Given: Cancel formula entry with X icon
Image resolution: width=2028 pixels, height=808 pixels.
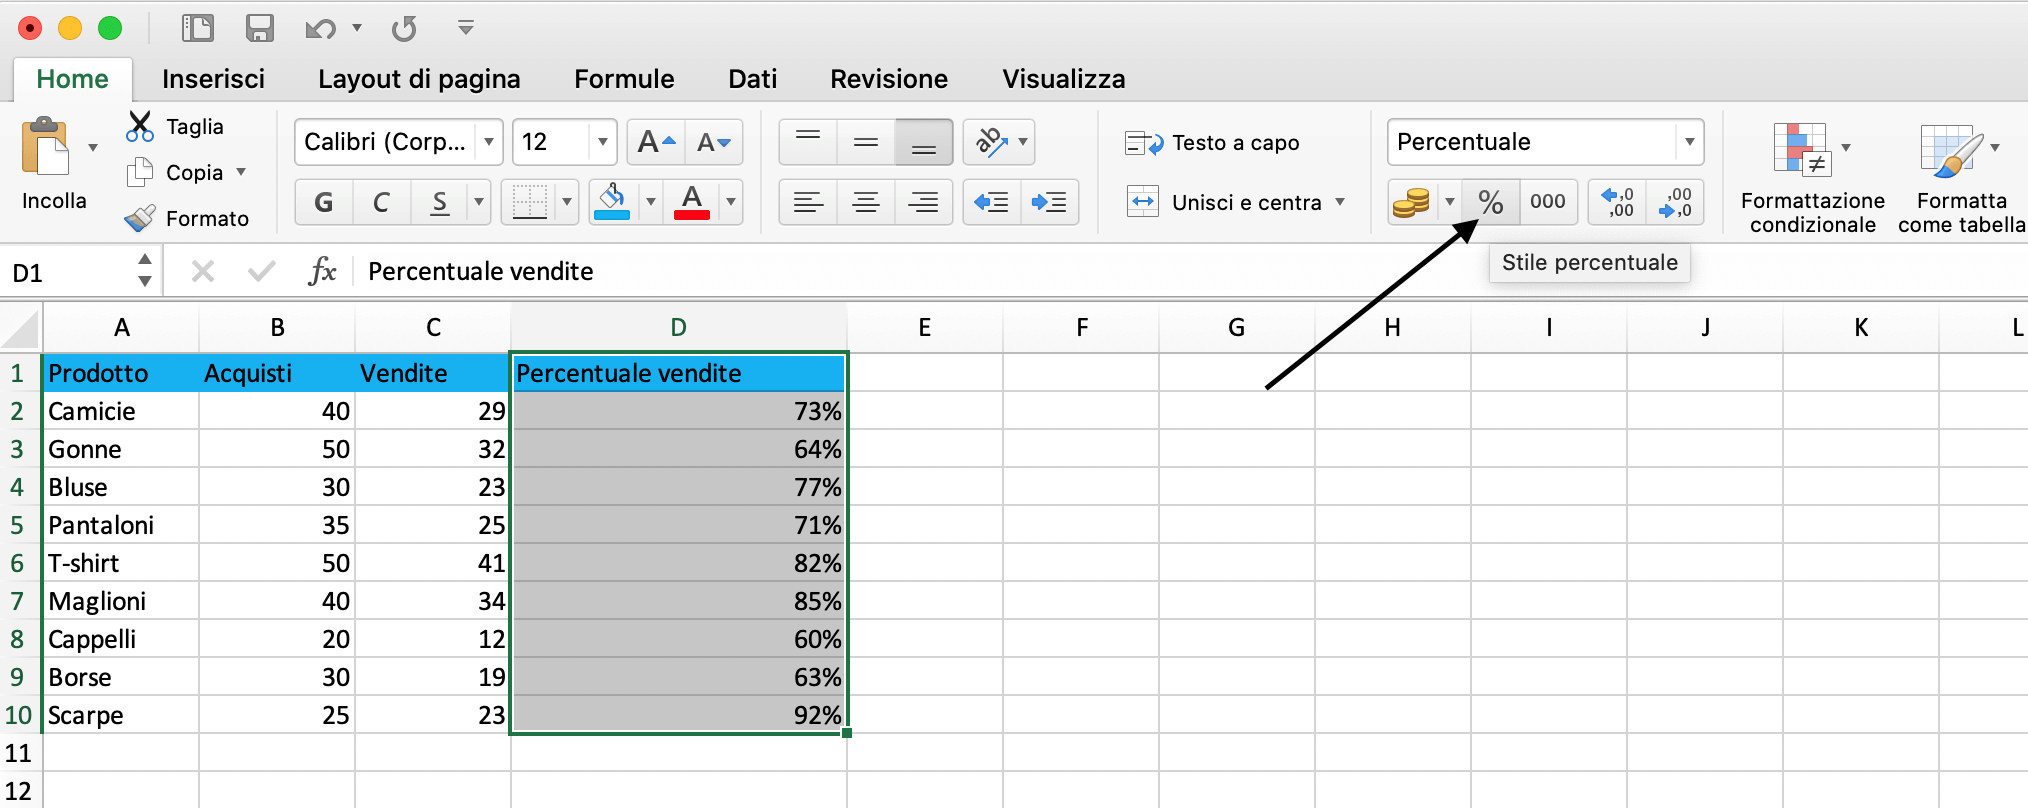Looking at the screenshot, I should [x=203, y=271].
